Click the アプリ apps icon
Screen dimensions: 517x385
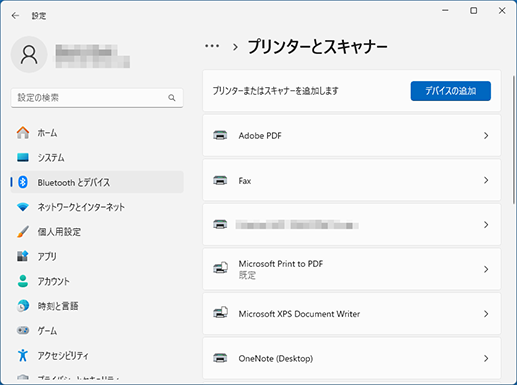[23, 256]
